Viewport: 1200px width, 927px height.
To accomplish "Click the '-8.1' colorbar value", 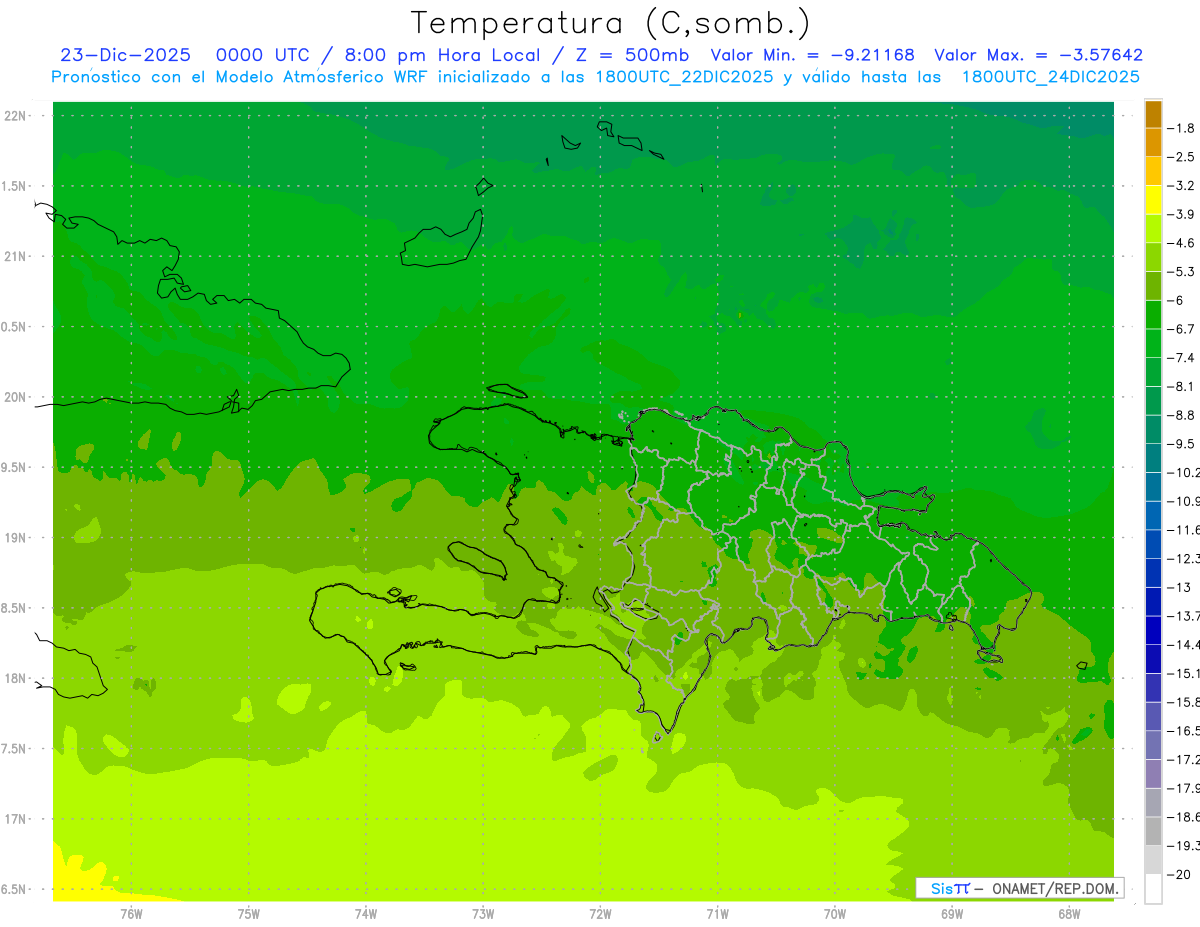I will pos(1183,386).
